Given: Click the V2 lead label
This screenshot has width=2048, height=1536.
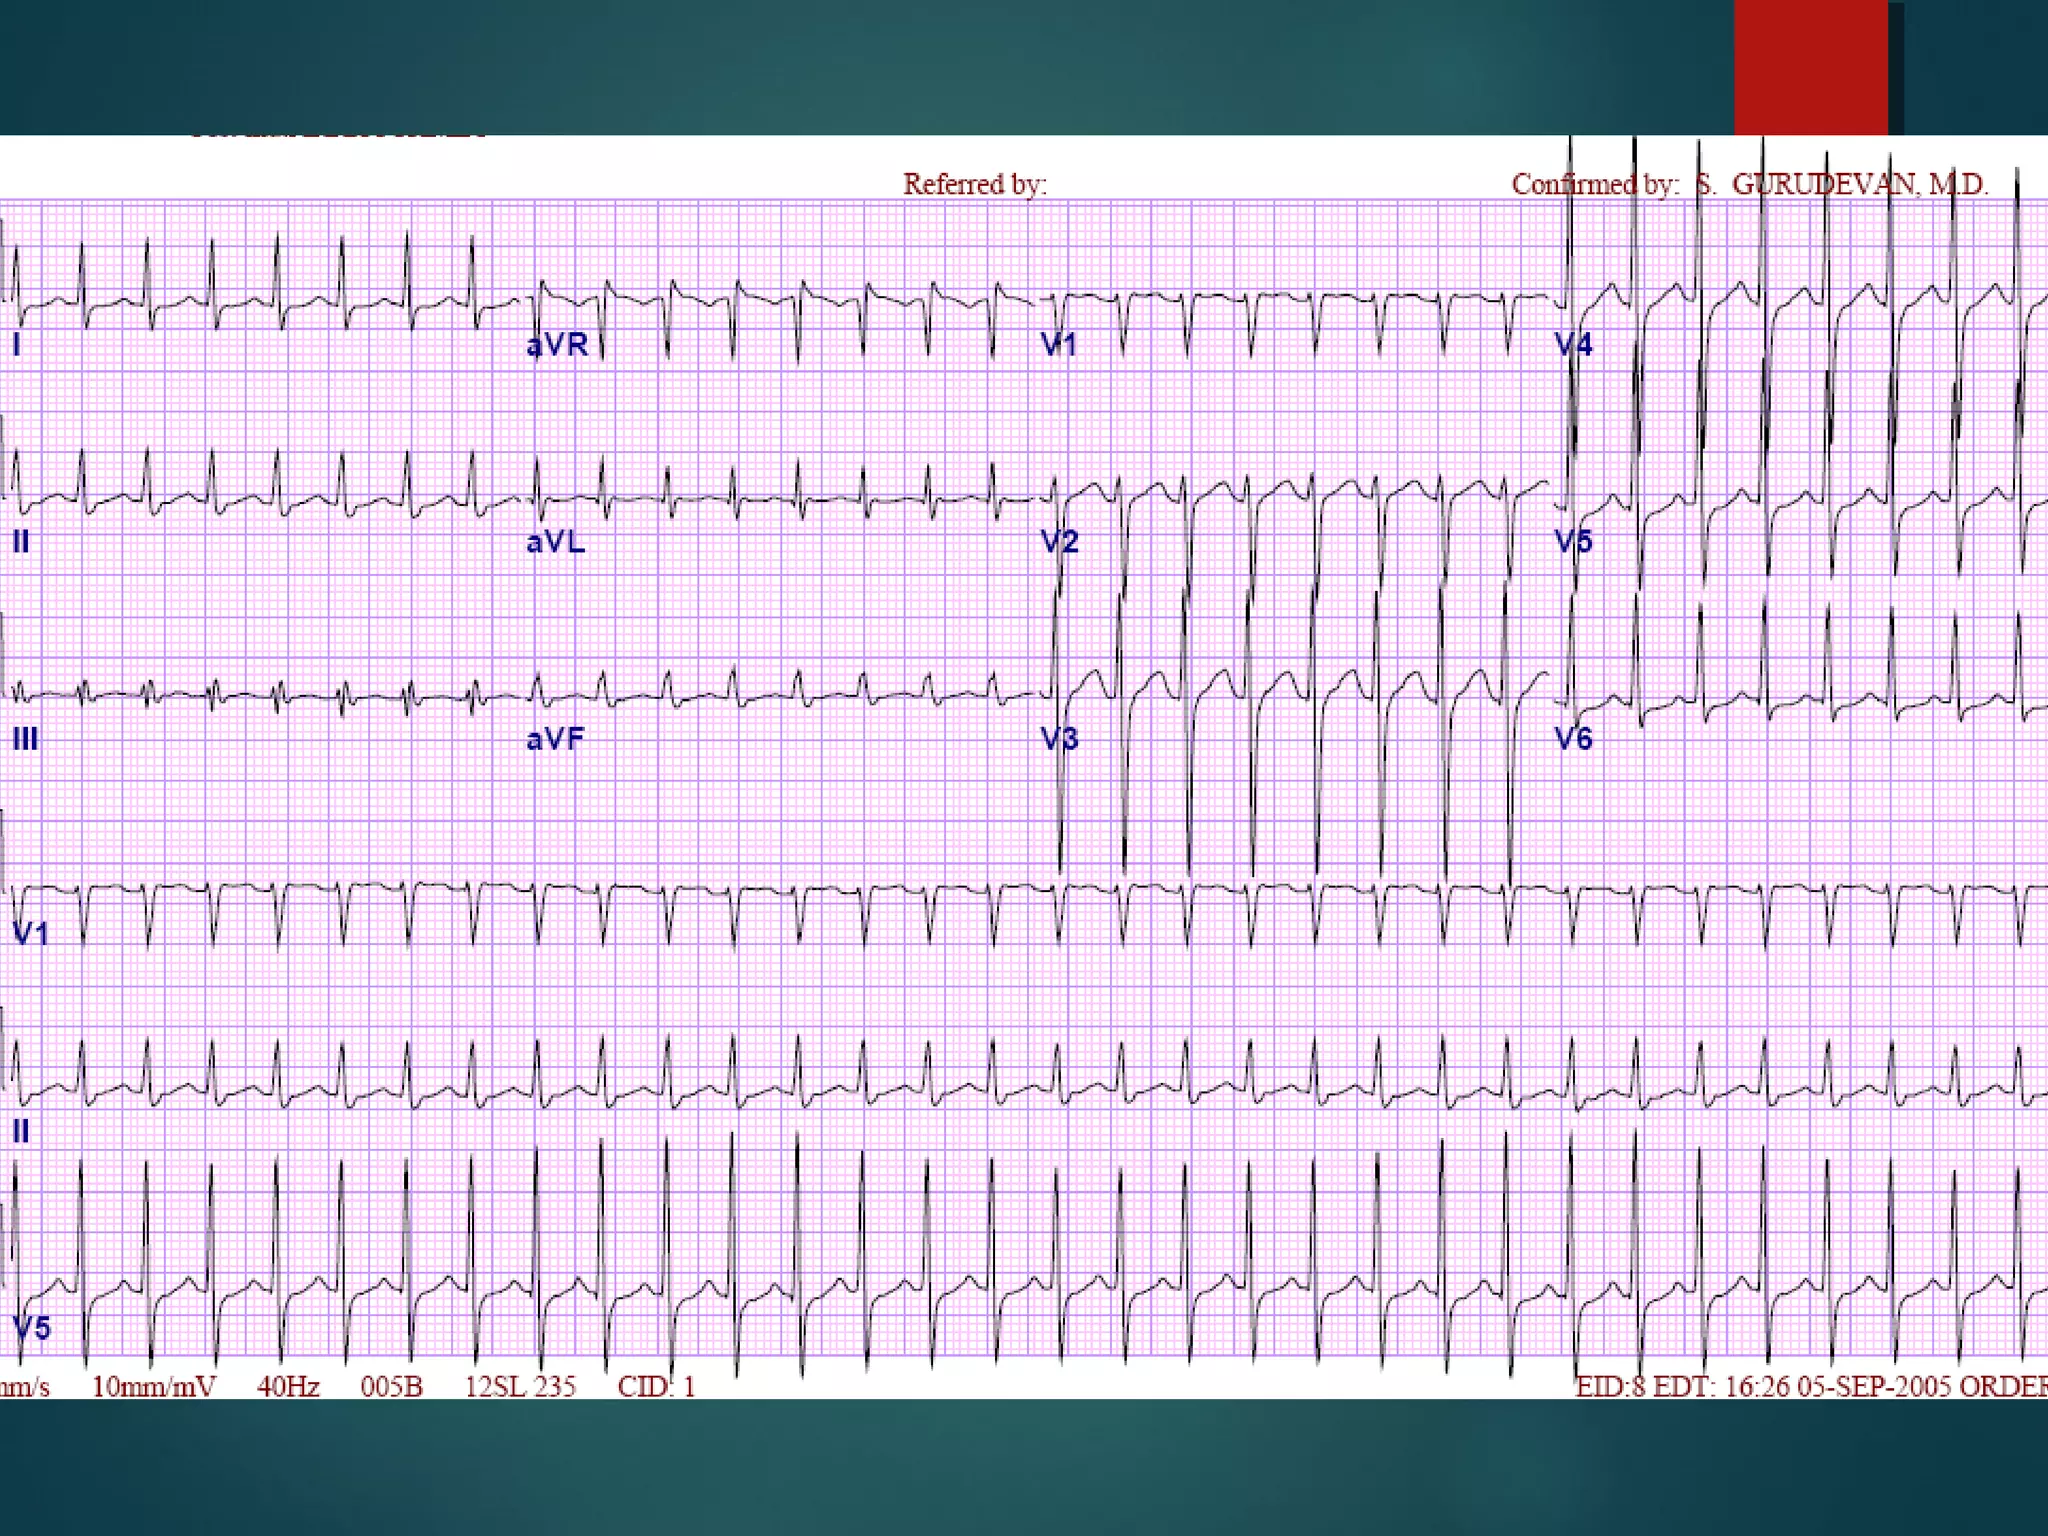Looking at the screenshot, I should tap(1060, 542).
